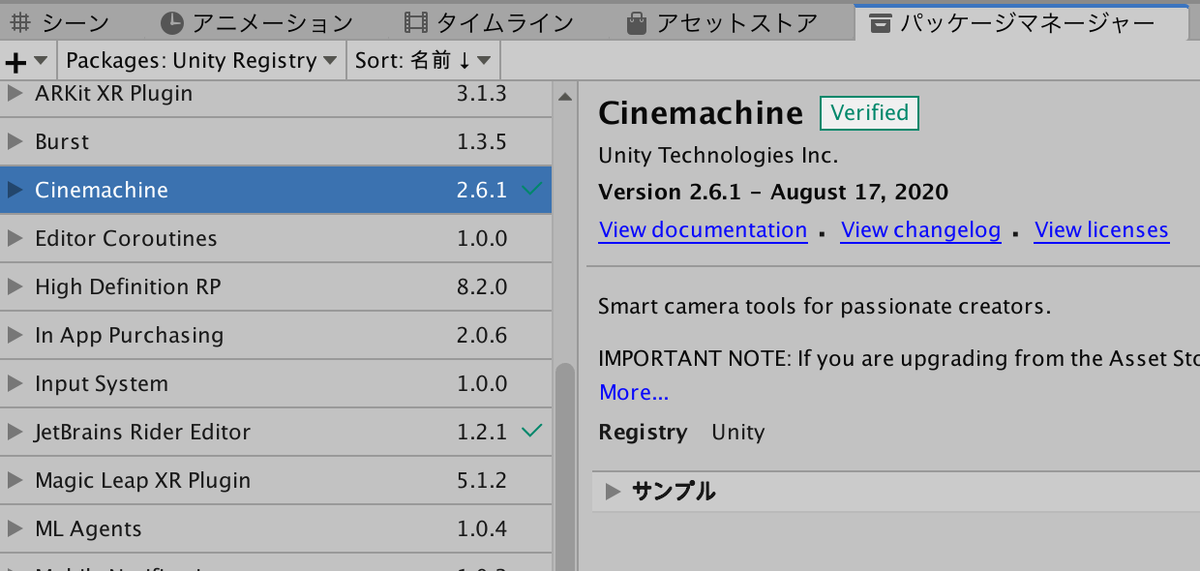Click version 5.1.2 of Magic Leap XR Plugin
The height and width of the screenshot is (571, 1200).
click(482, 480)
